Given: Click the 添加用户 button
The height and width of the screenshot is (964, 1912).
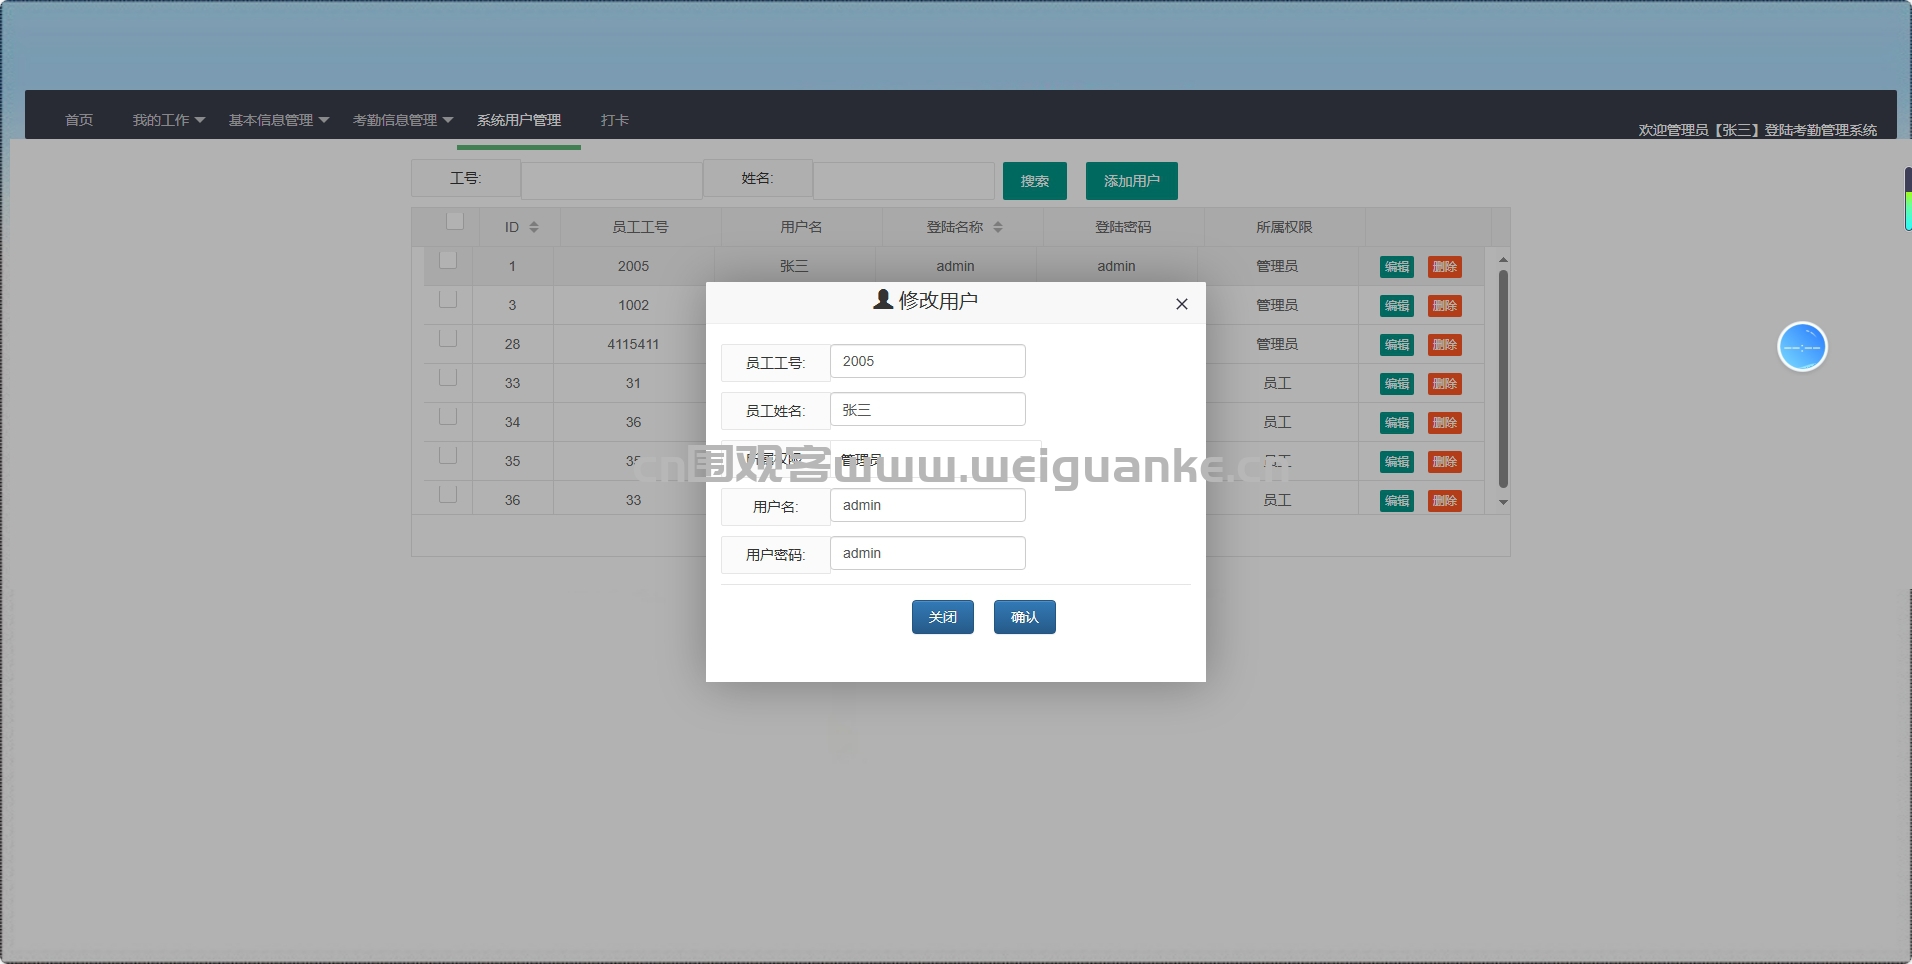Looking at the screenshot, I should (x=1132, y=181).
